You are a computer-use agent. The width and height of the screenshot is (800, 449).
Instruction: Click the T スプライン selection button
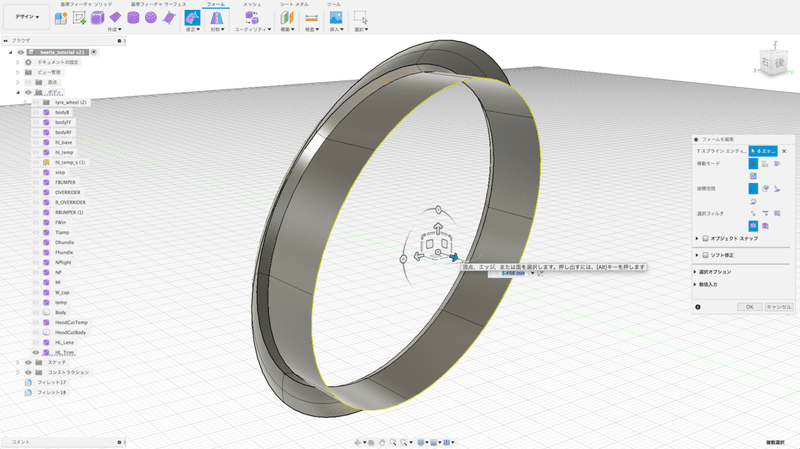point(763,151)
